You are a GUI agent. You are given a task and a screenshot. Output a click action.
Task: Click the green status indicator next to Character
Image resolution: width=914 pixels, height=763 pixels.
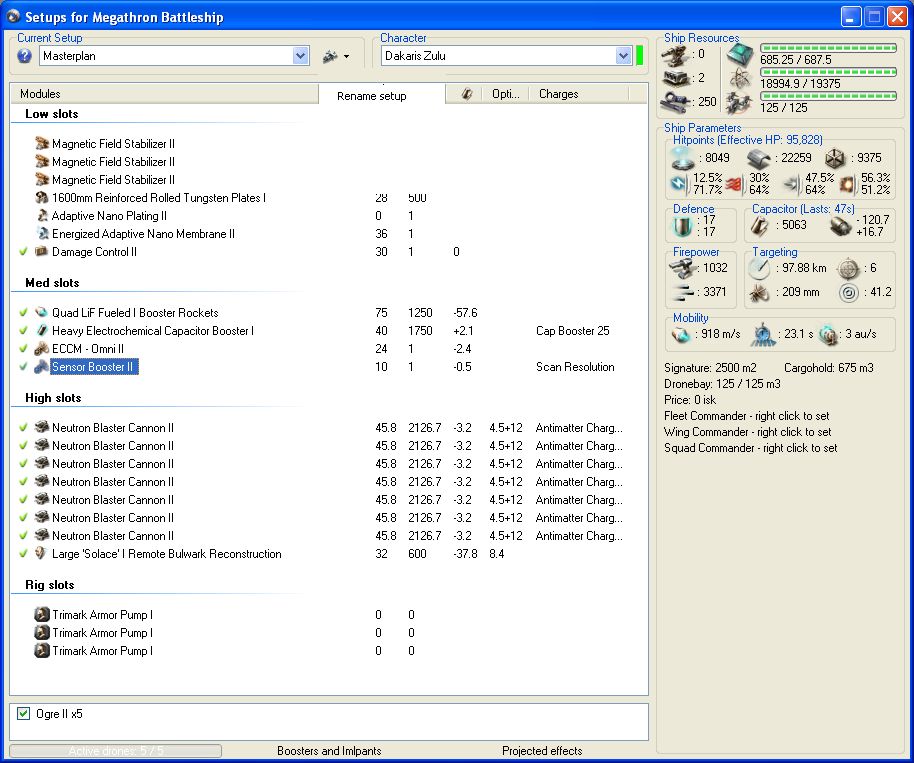639,56
